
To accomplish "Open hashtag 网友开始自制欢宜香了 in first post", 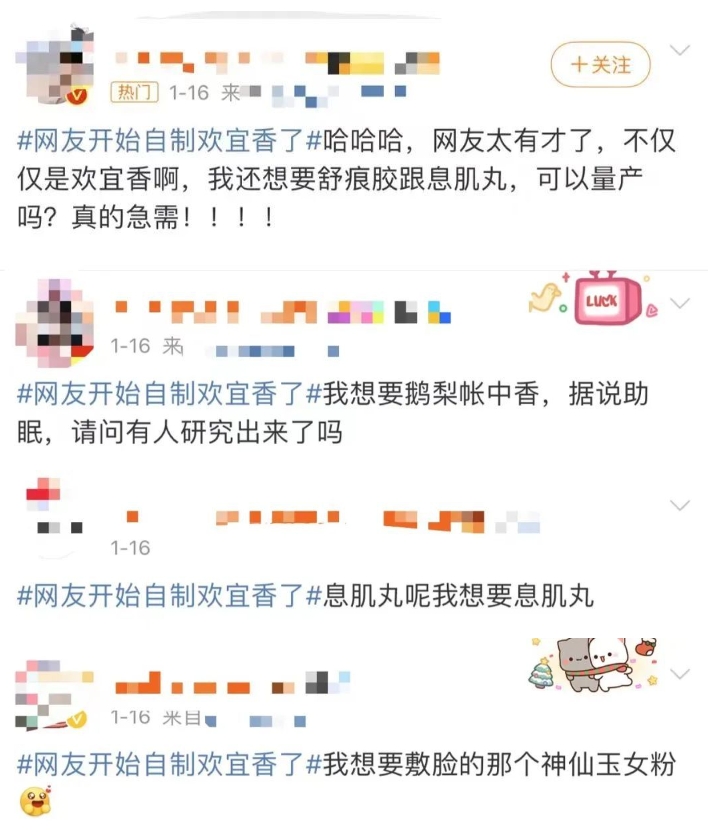I will pyautogui.click(x=170, y=141).
